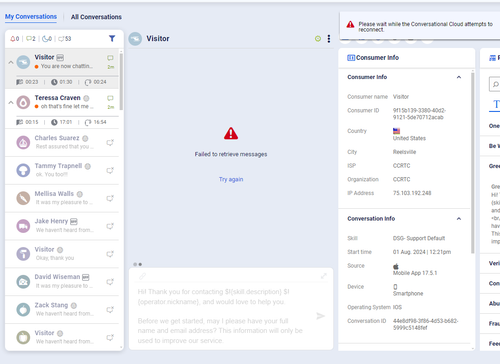Open the conversation list filter
This screenshot has height=364, width=500.
coord(112,39)
